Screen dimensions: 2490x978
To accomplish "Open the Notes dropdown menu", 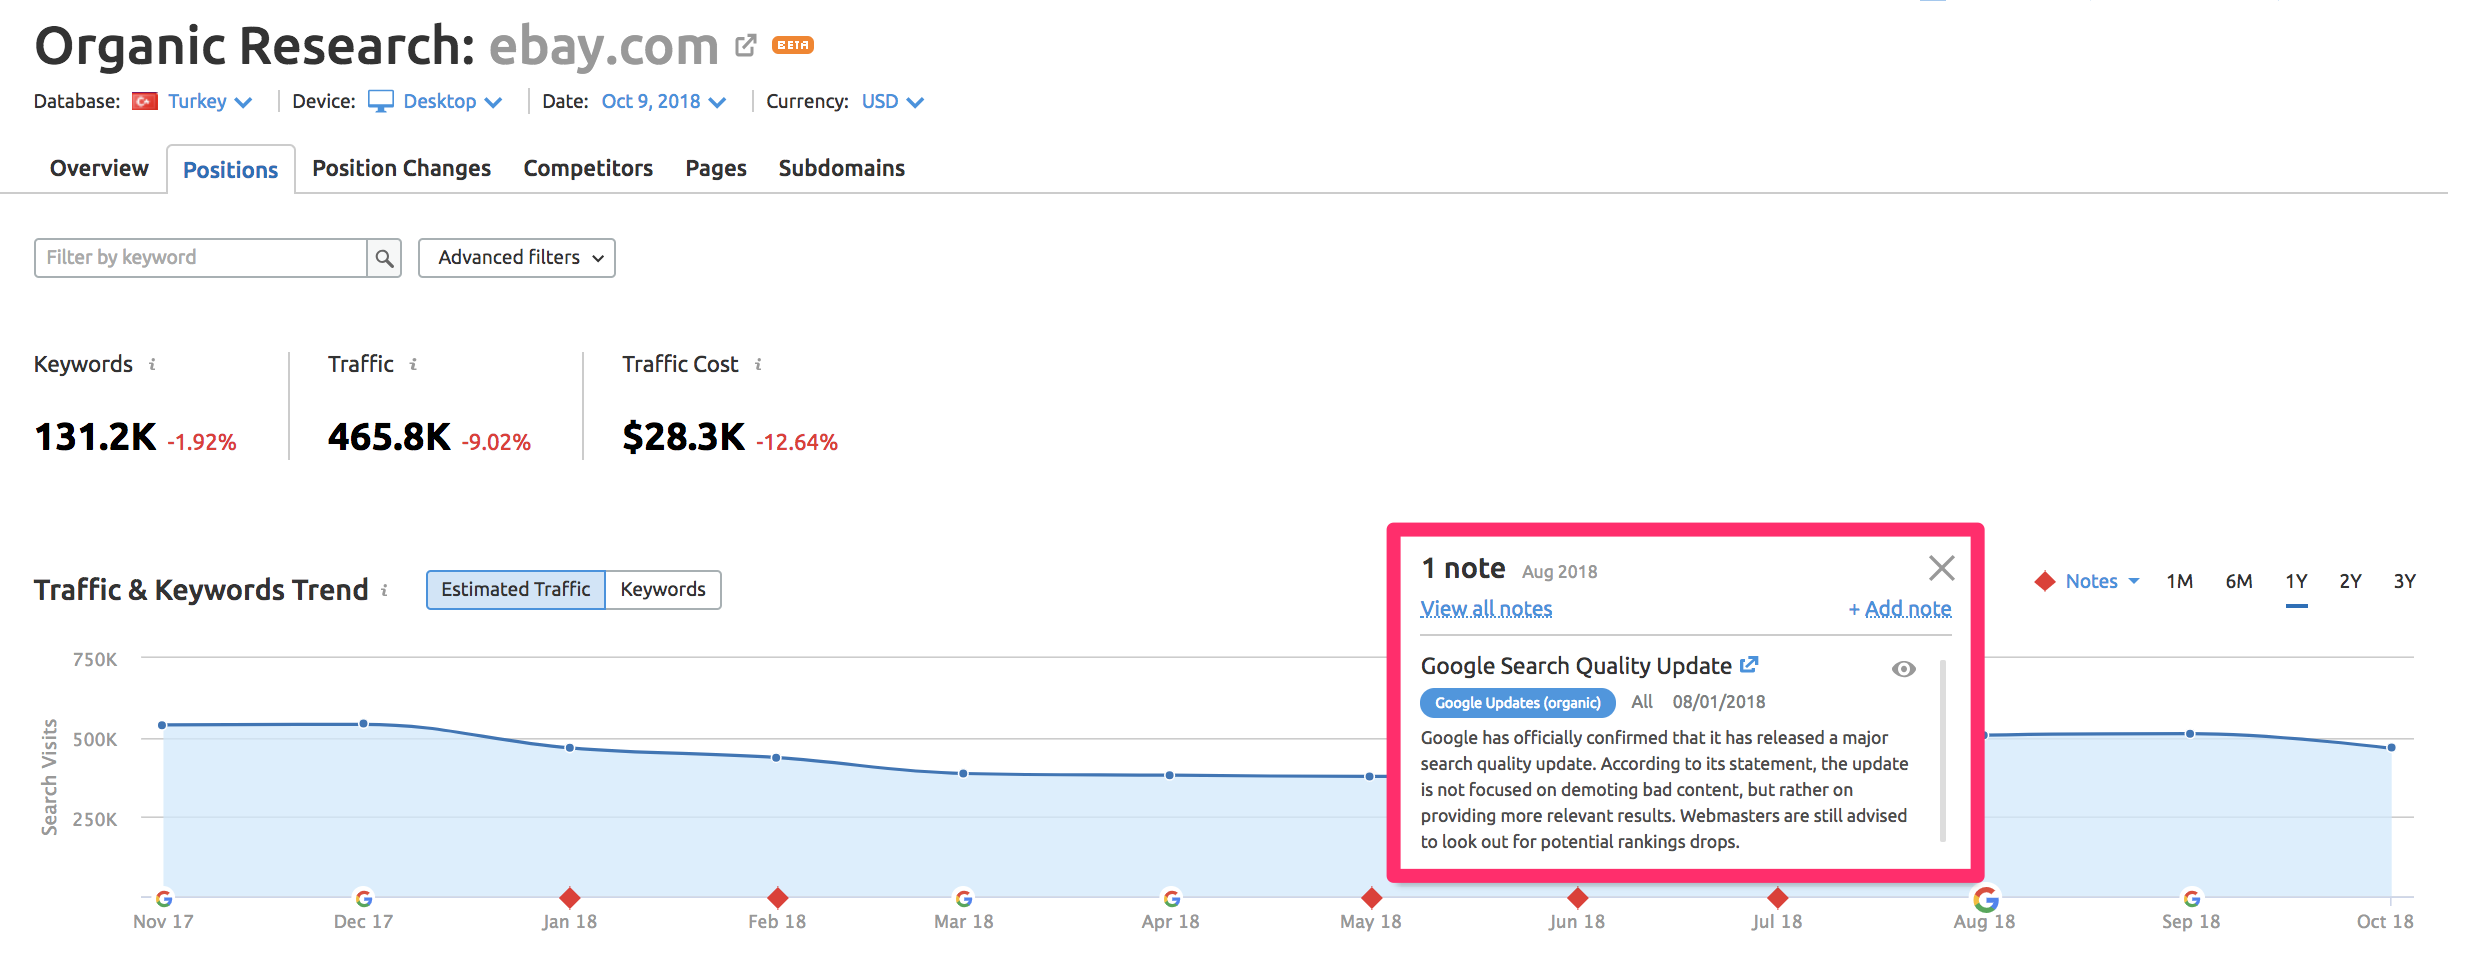I will [2102, 581].
